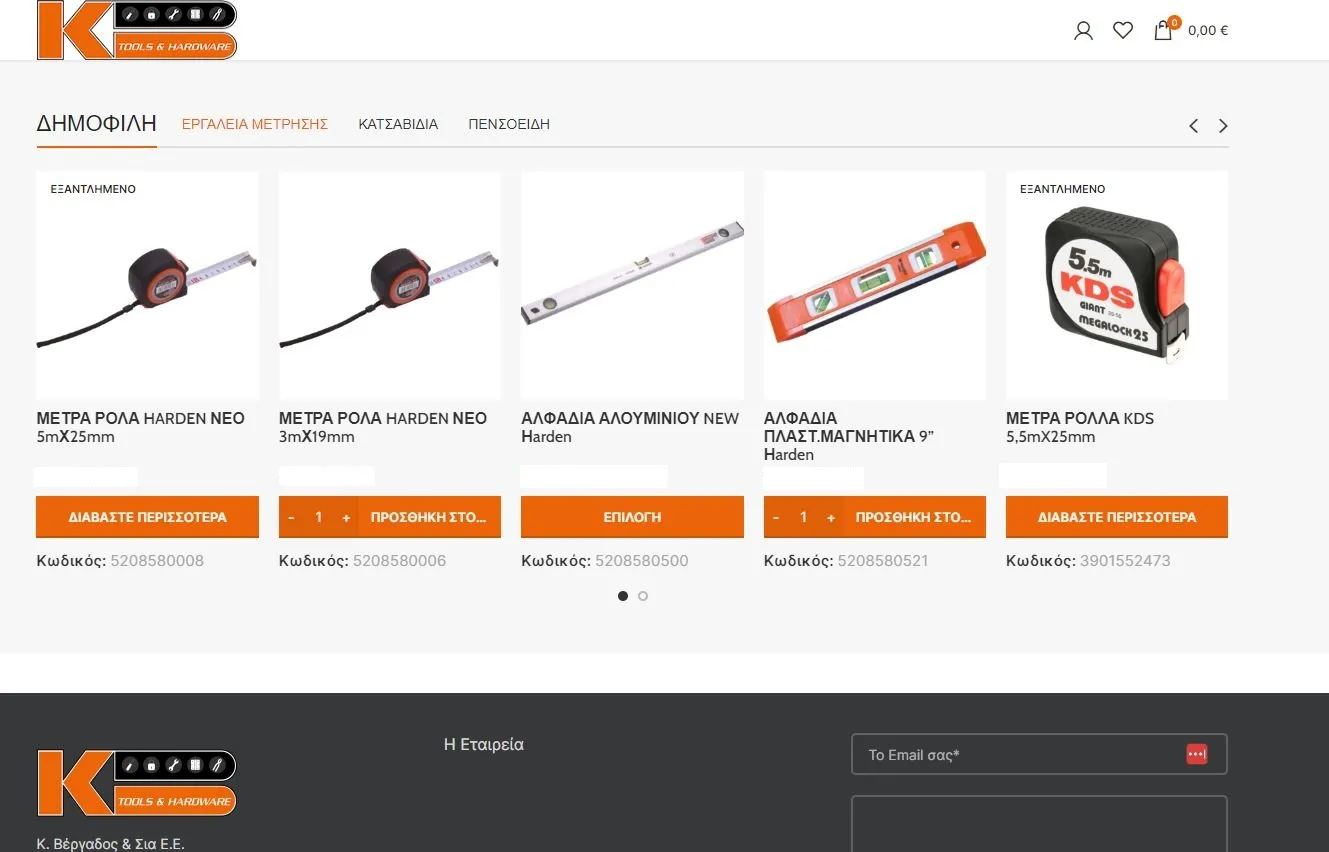Go to the second carousel page dot
This screenshot has width=1329, height=852.
(643, 596)
